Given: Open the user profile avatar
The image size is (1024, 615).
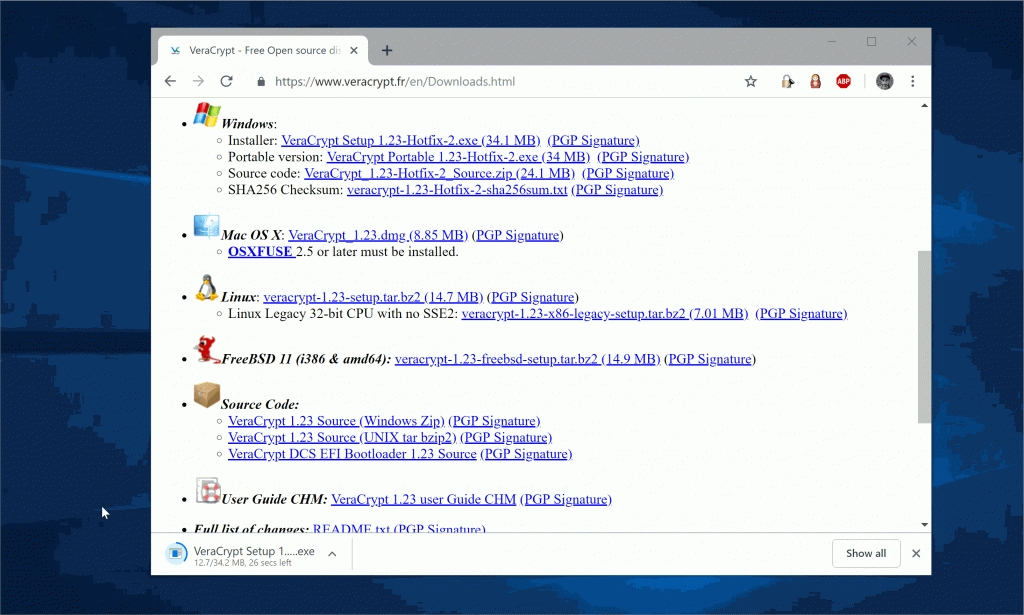Looking at the screenshot, I should [884, 82].
